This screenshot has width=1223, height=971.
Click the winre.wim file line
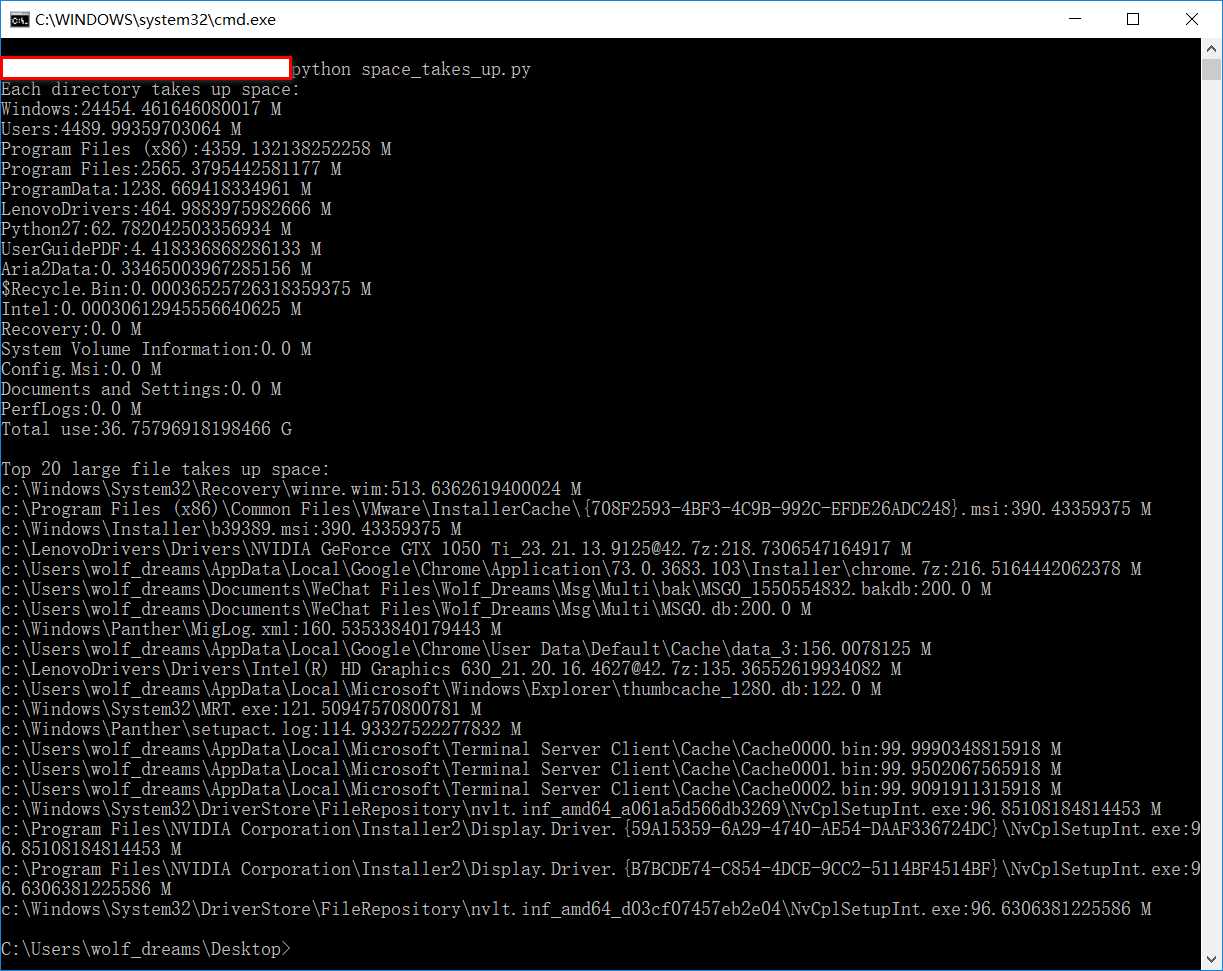click(x=291, y=489)
